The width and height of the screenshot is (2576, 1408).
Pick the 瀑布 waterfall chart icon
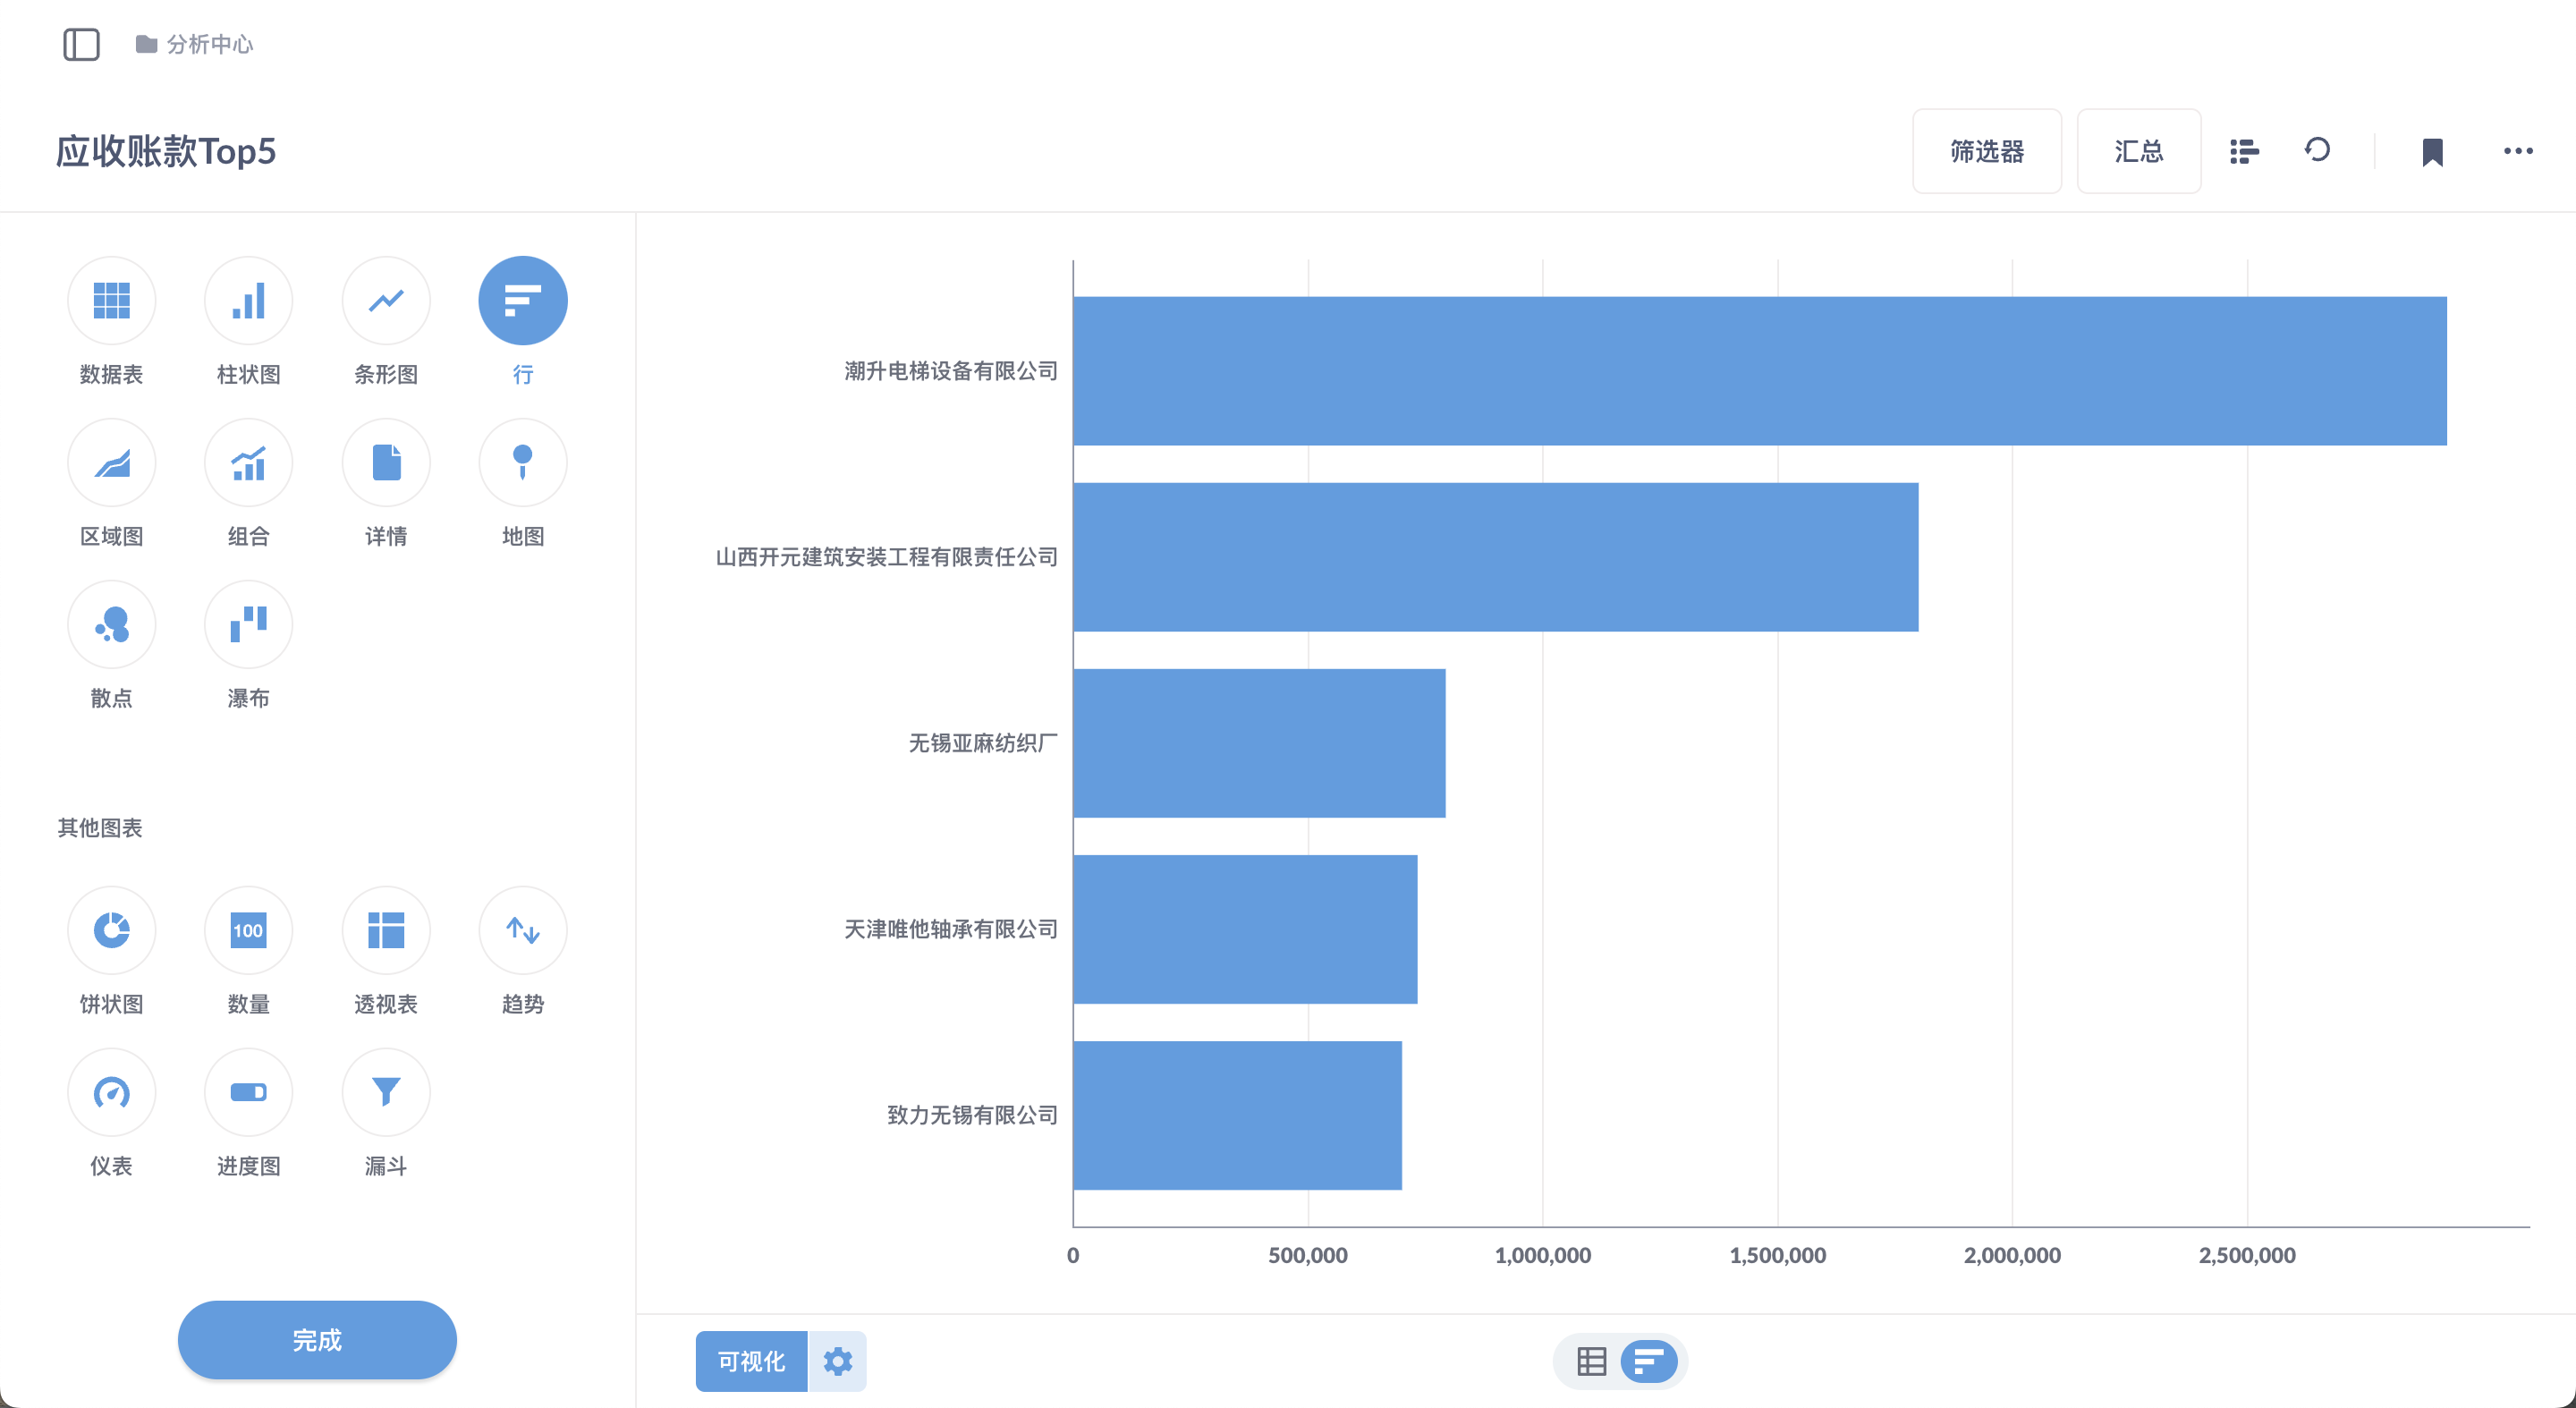click(x=248, y=624)
